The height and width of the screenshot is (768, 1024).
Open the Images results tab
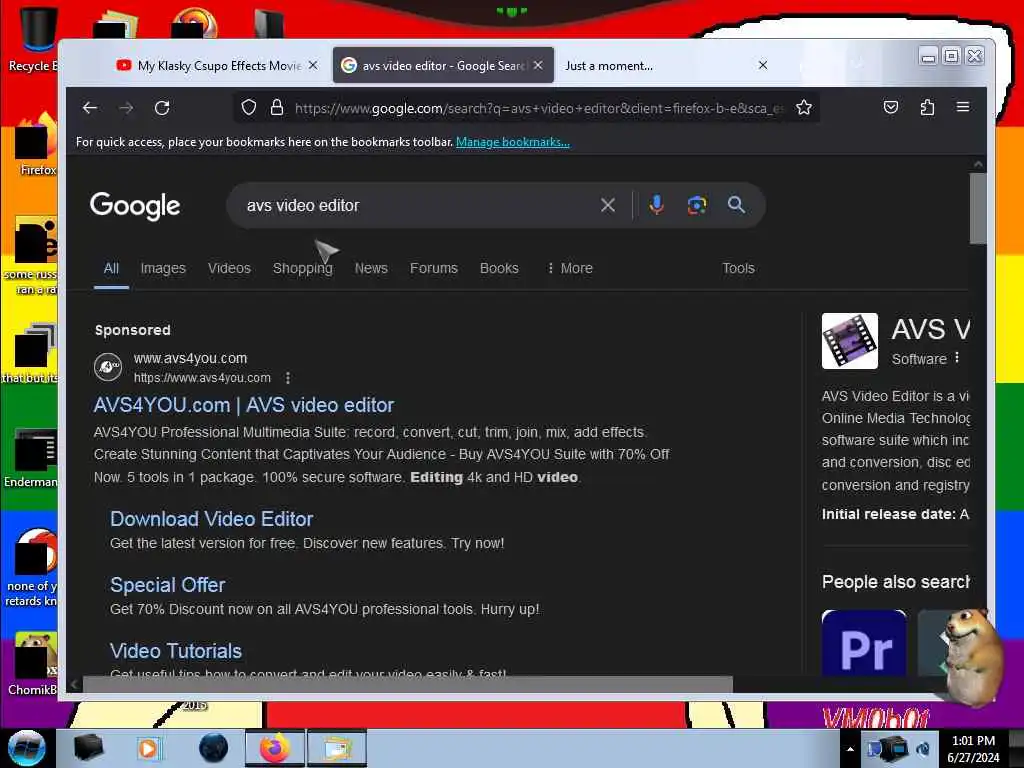tap(163, 268)
